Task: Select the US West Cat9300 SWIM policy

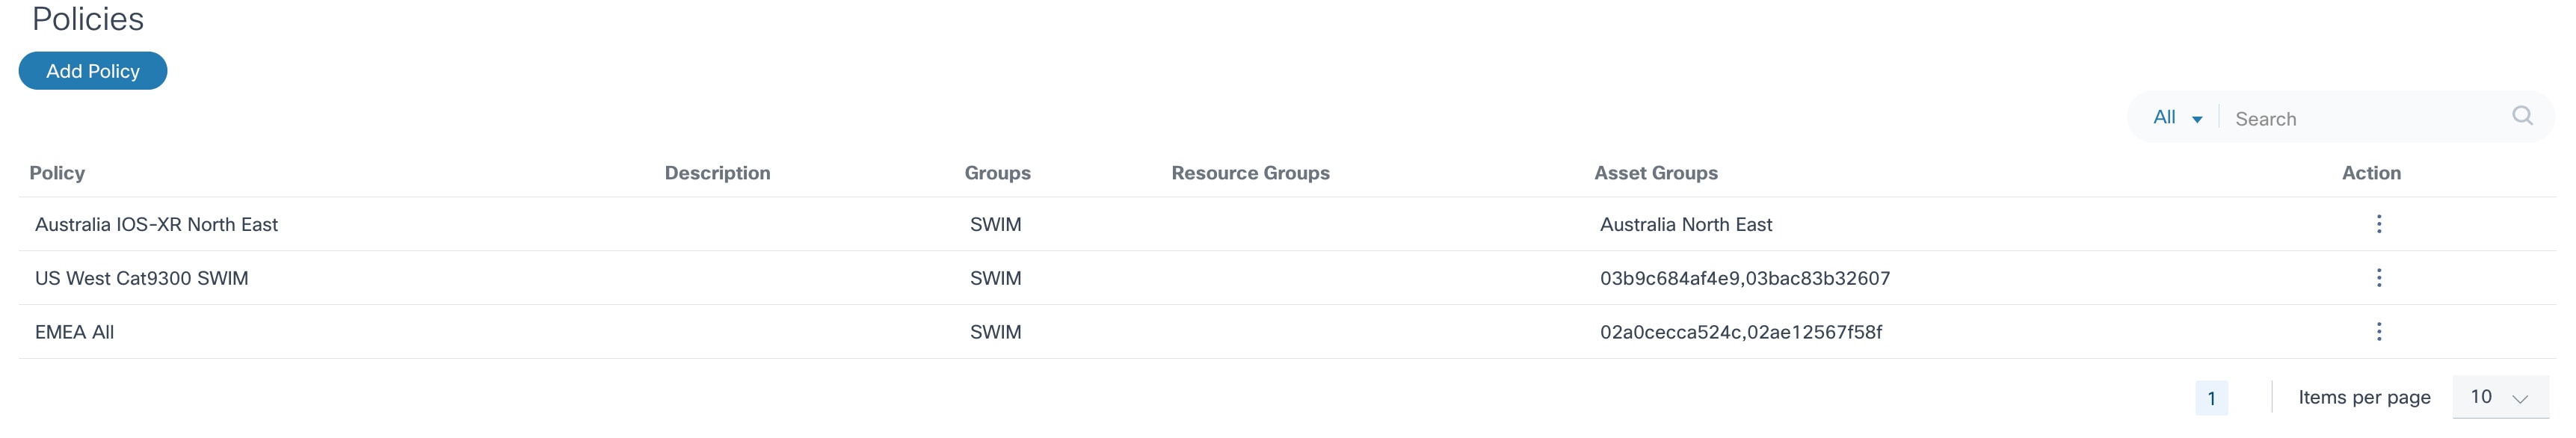Action: [141, 279]
